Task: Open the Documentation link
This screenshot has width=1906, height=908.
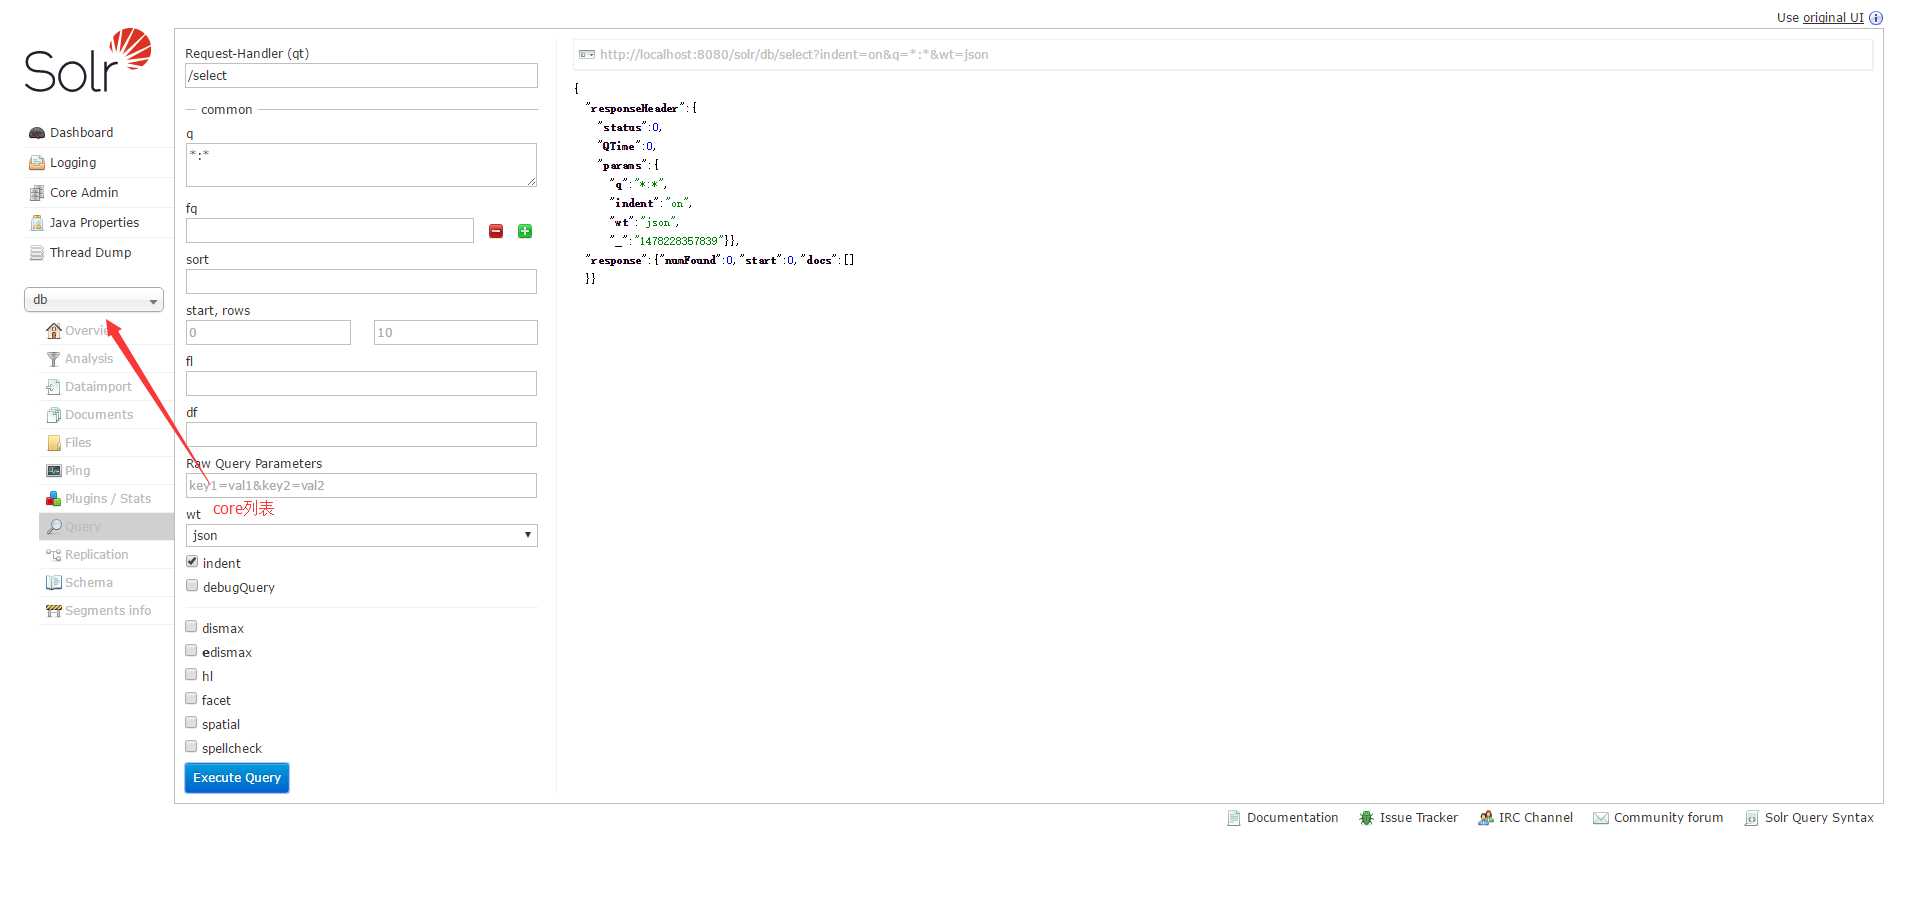Action: [1292, 818]
